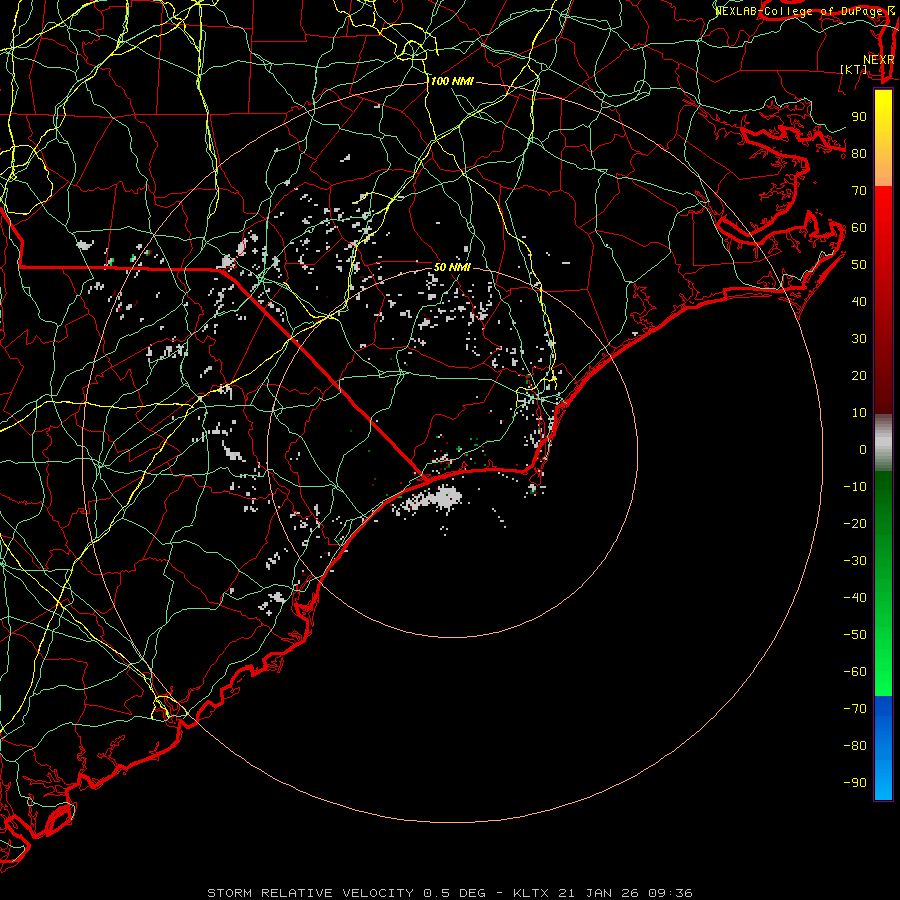
Task: Click the -50 value on velocity scale
Action: point(855,635)
